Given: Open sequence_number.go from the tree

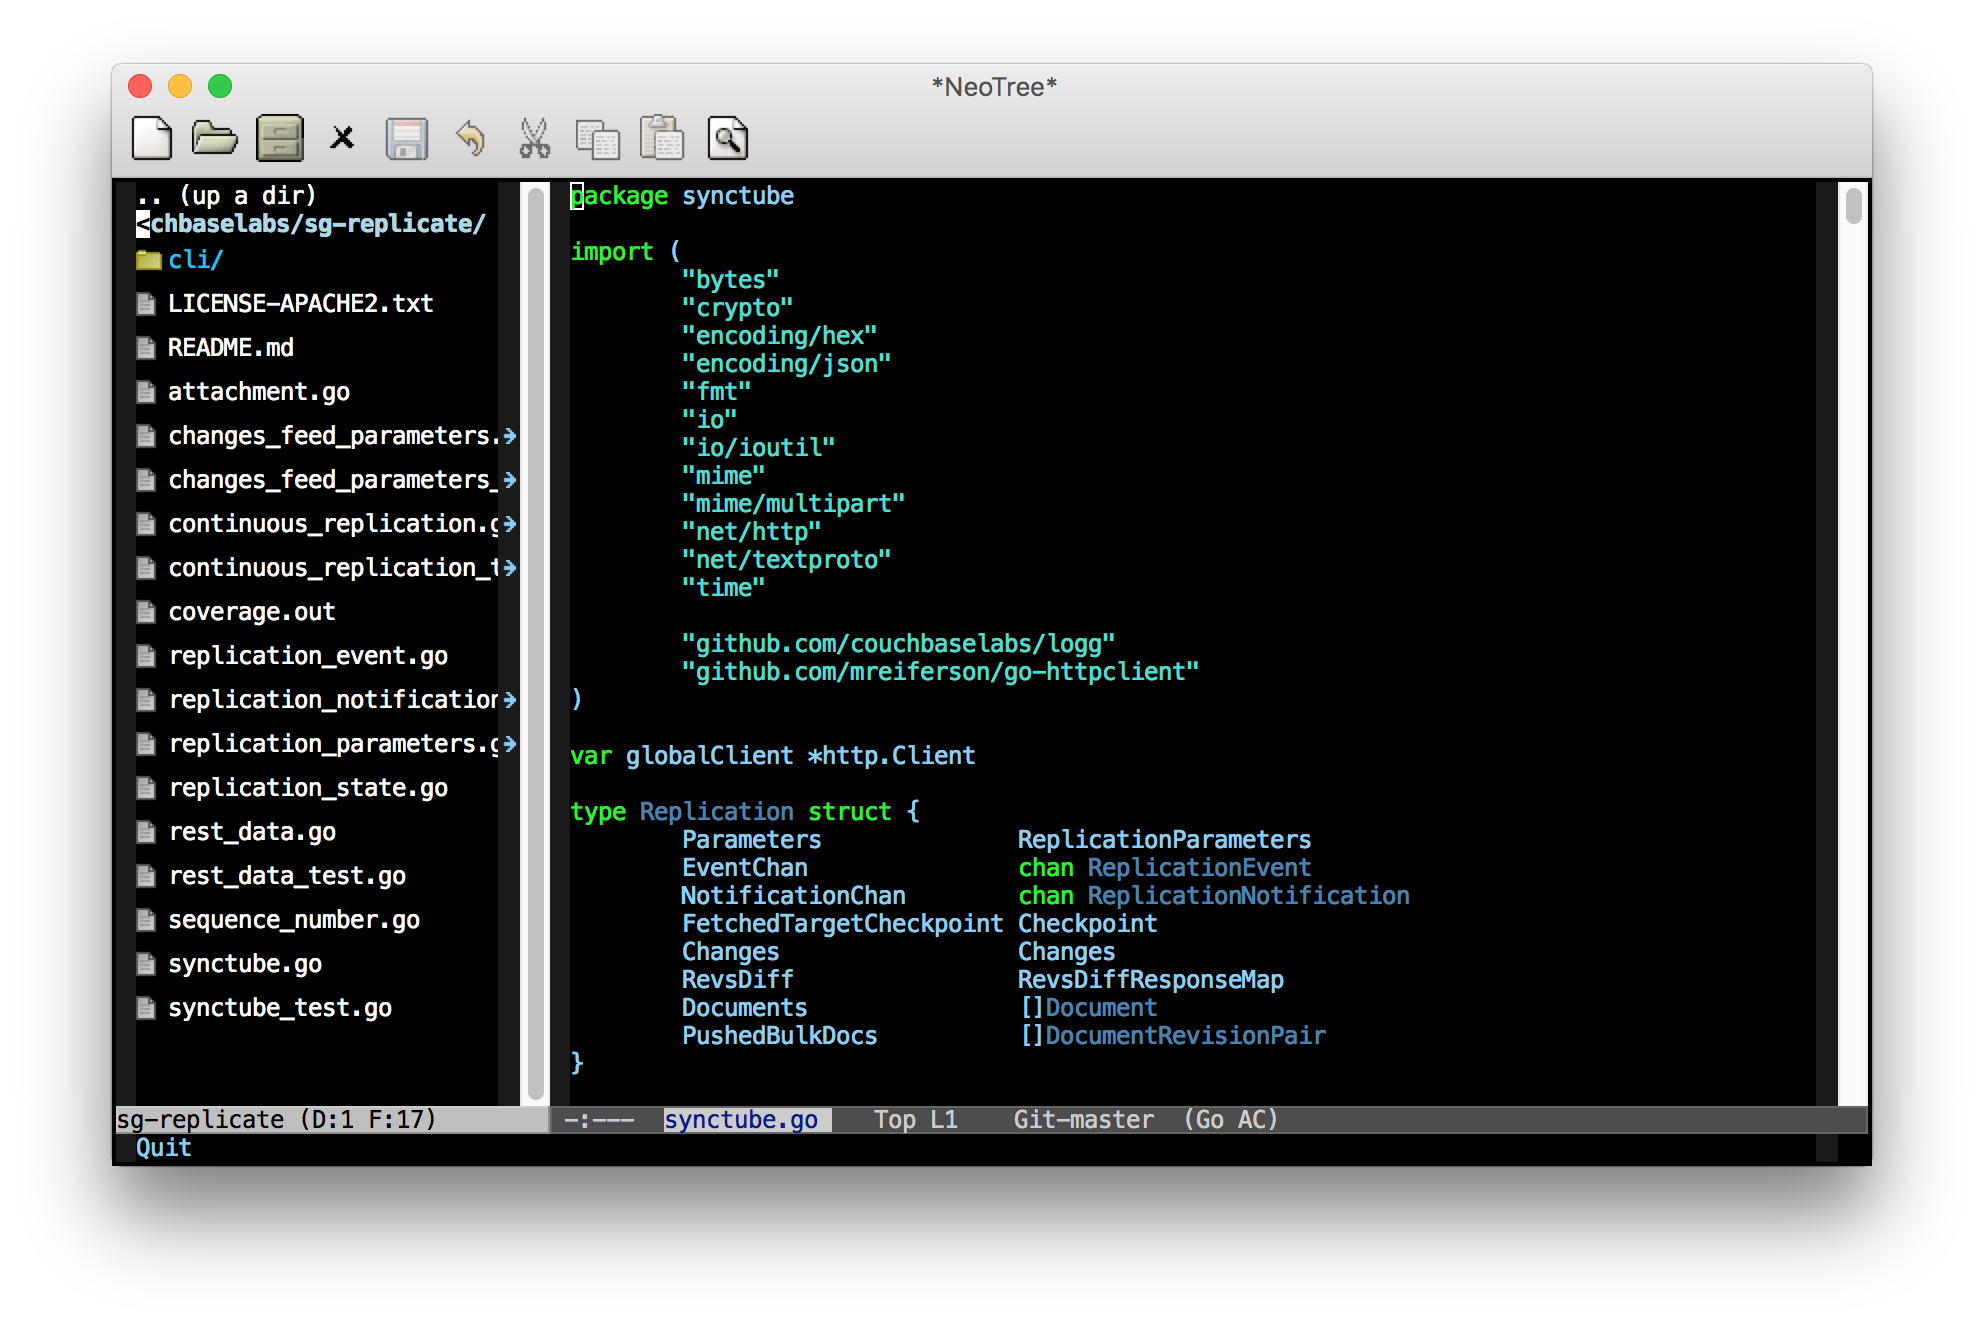Looking at the screenshot, I should [x=294, y=920].
